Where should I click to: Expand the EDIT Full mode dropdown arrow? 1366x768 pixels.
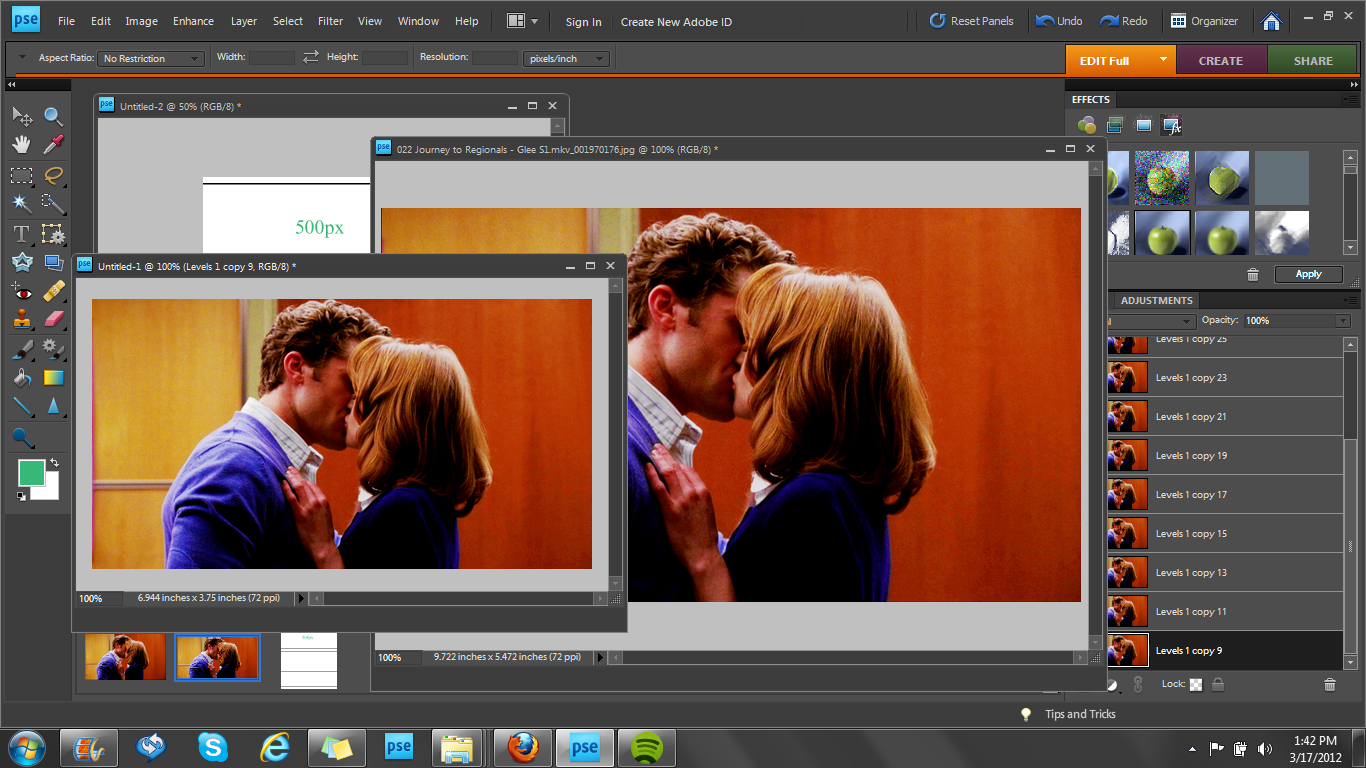(x=1163, y=60)
